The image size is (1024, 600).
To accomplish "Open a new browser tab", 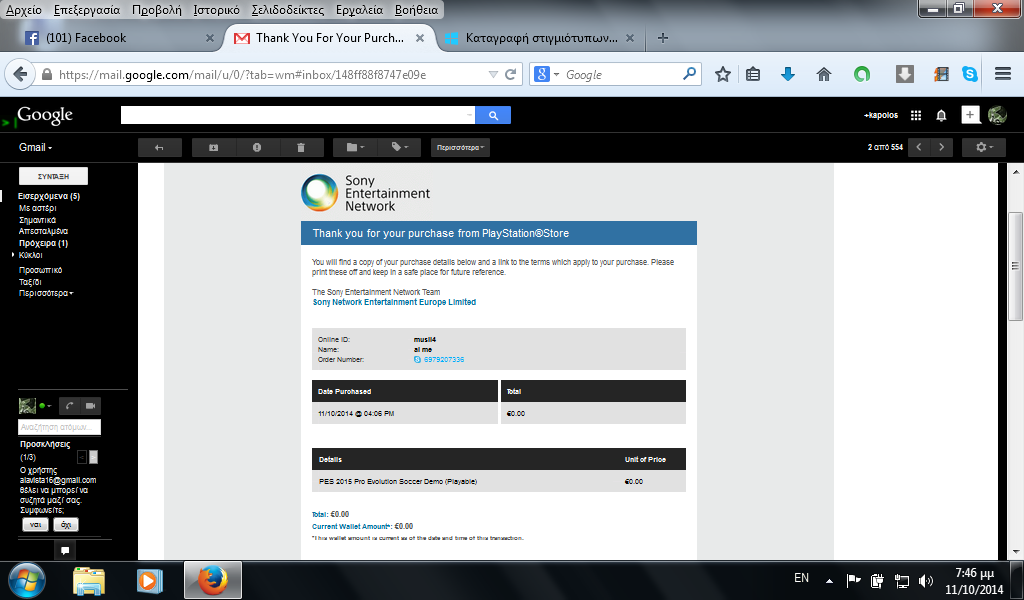I will [662, 38].
